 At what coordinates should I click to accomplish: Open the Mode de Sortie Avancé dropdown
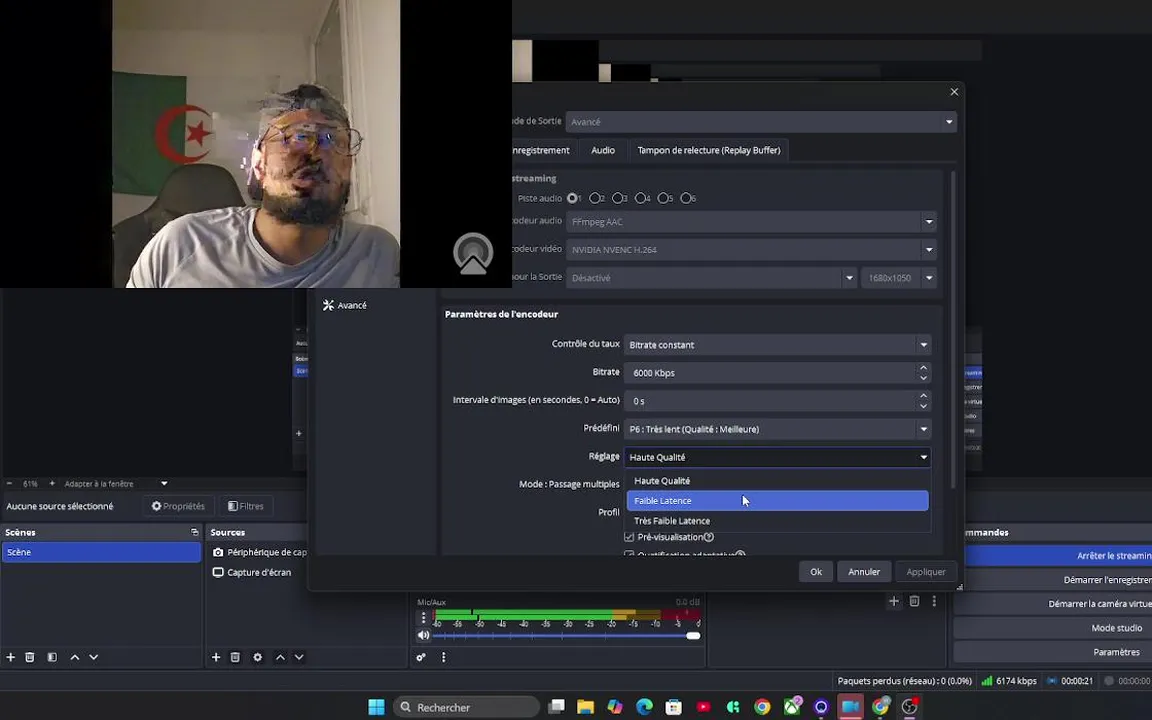coord(761,122)
